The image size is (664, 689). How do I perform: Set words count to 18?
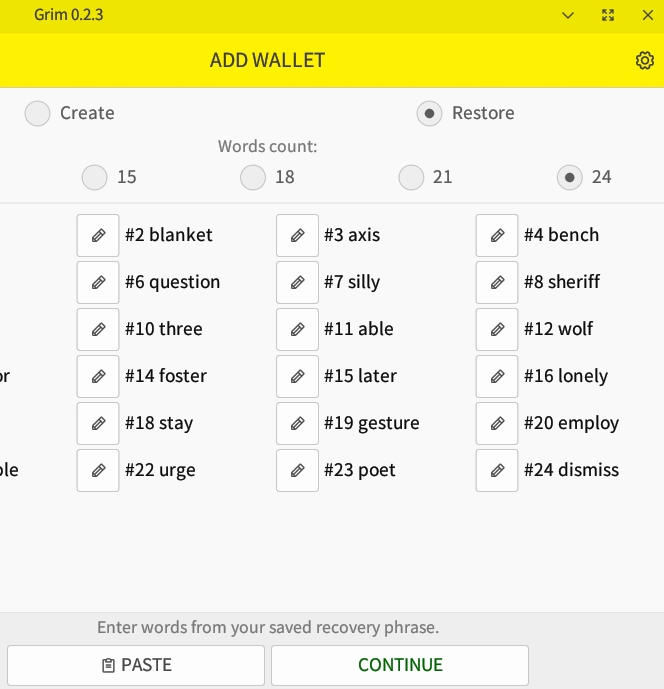253,178
